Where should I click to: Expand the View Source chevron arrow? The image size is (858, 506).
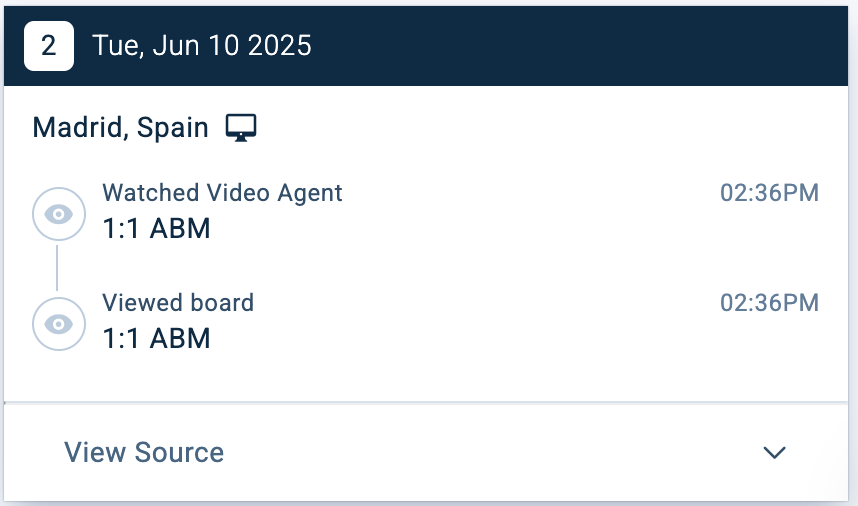[x=774, y=452]
